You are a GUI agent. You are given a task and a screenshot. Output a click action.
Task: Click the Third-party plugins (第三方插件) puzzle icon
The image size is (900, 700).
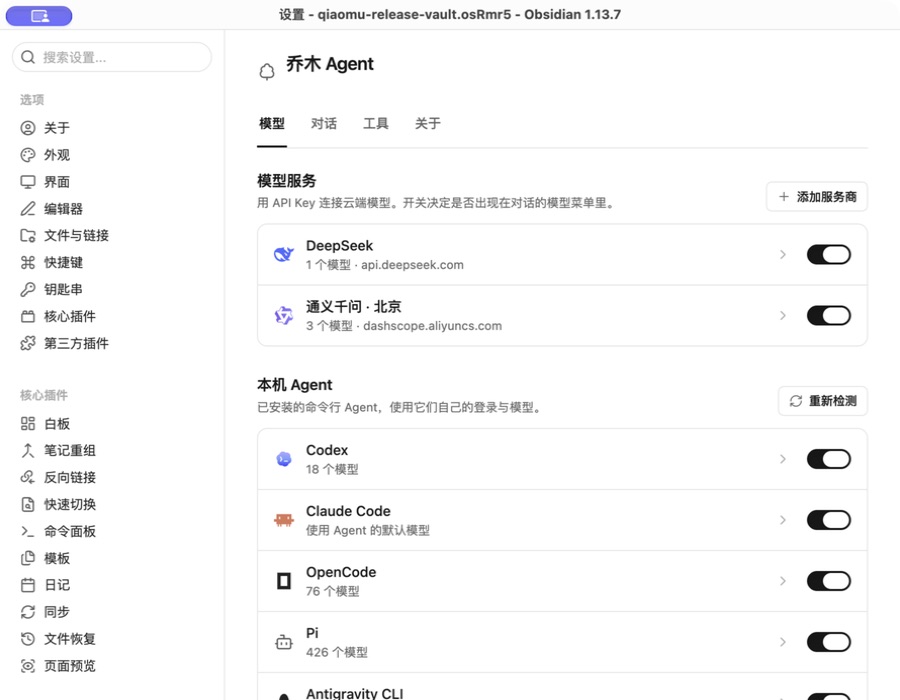(x=28, y=343)
